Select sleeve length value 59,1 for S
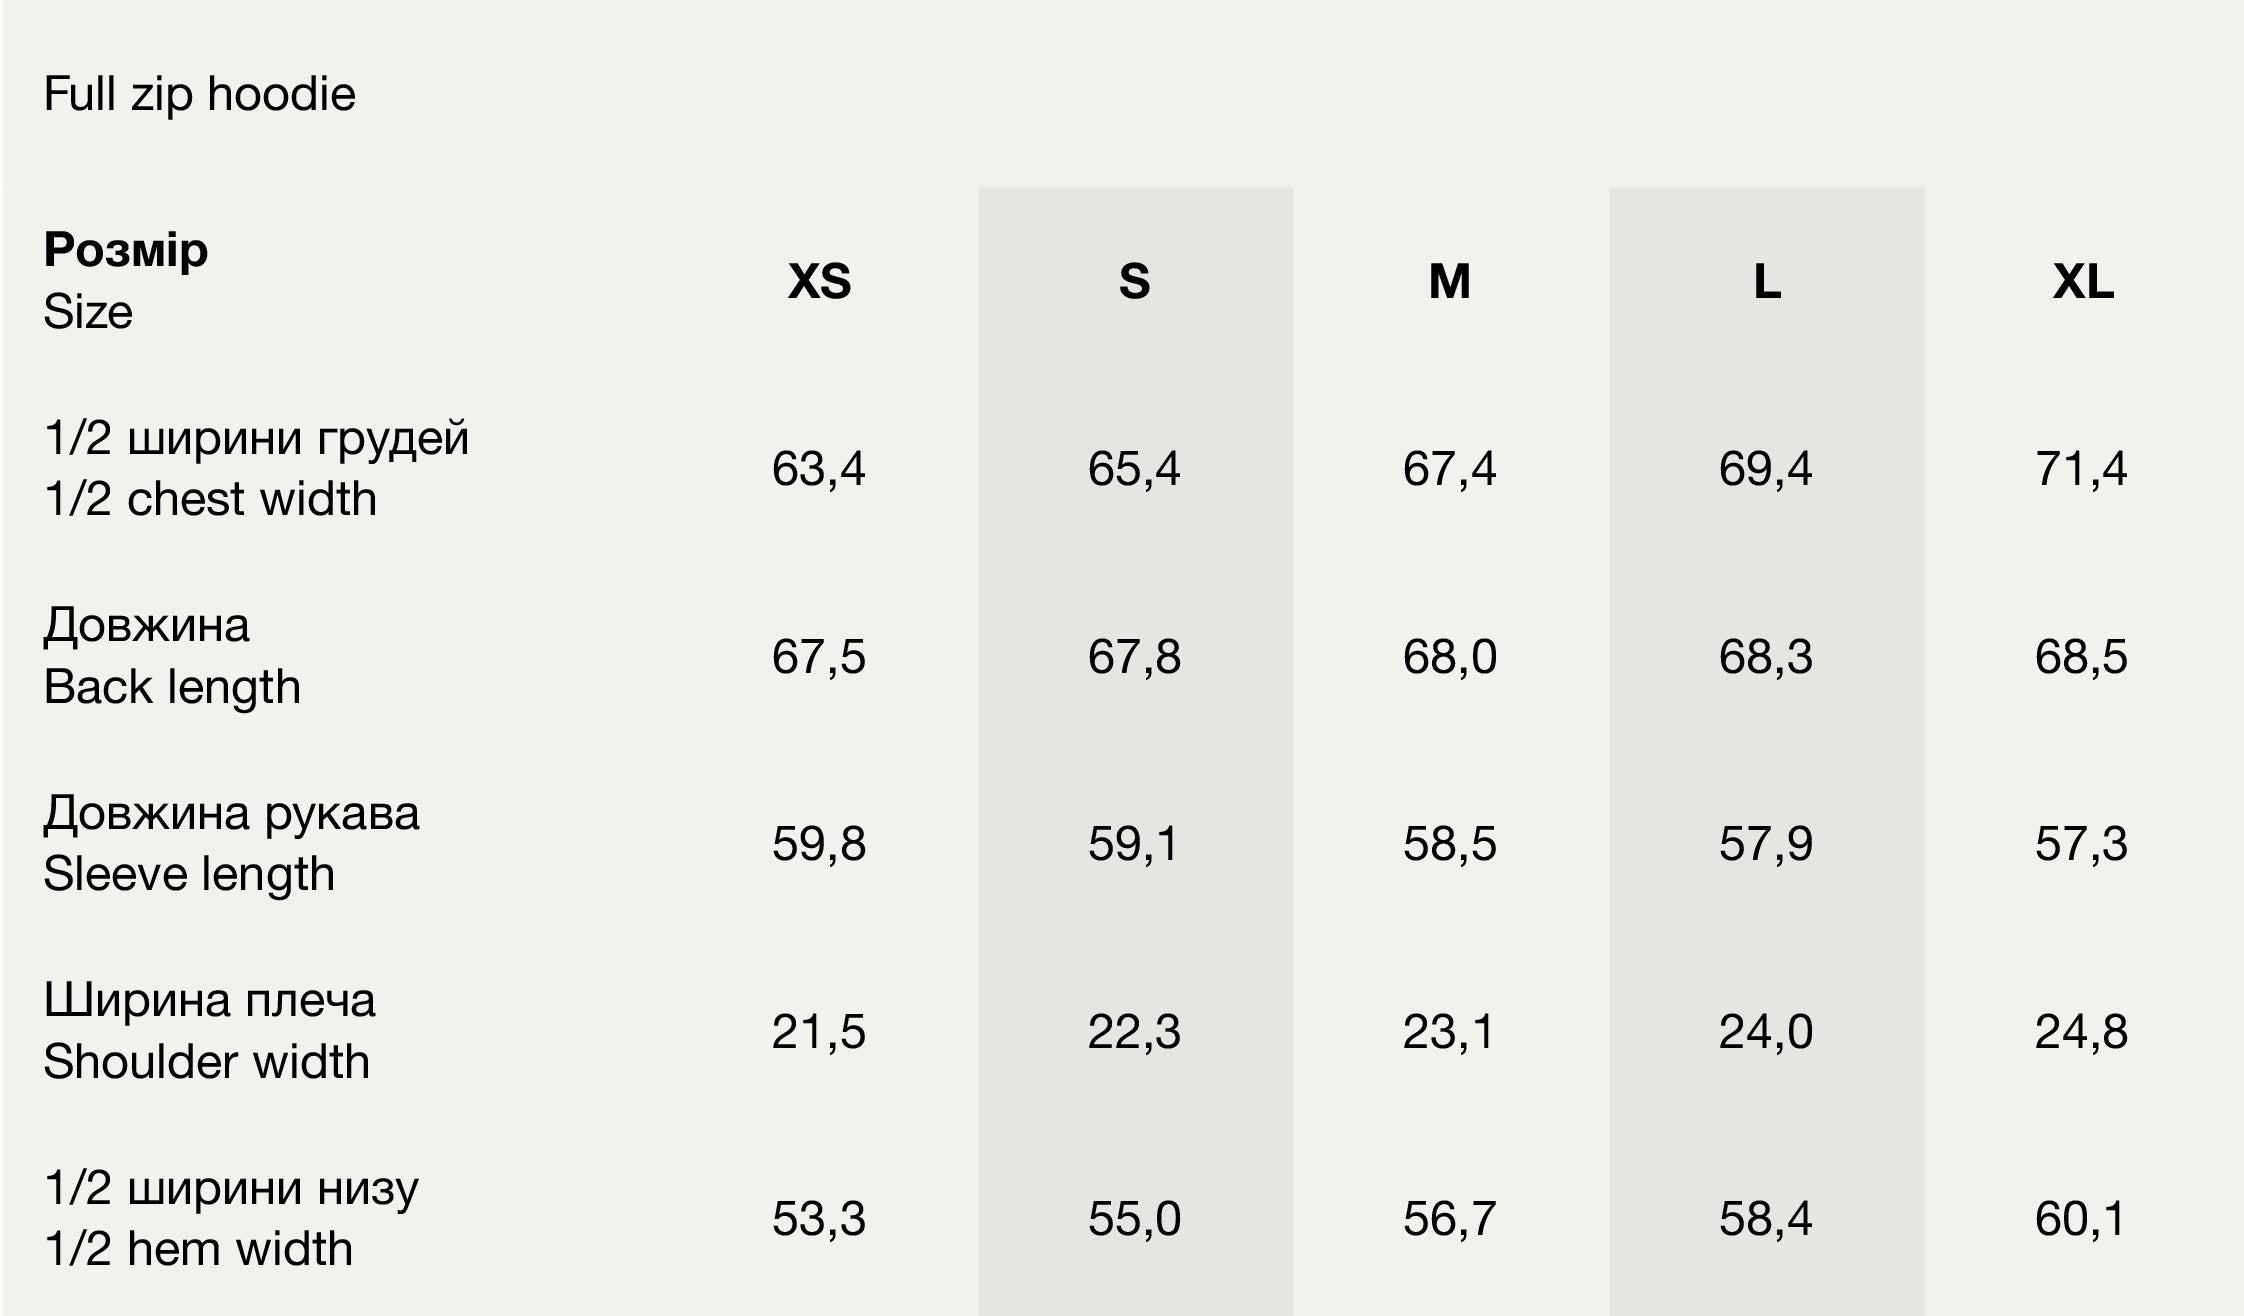The image size is (2244, 1316). tap(1134, 844)
